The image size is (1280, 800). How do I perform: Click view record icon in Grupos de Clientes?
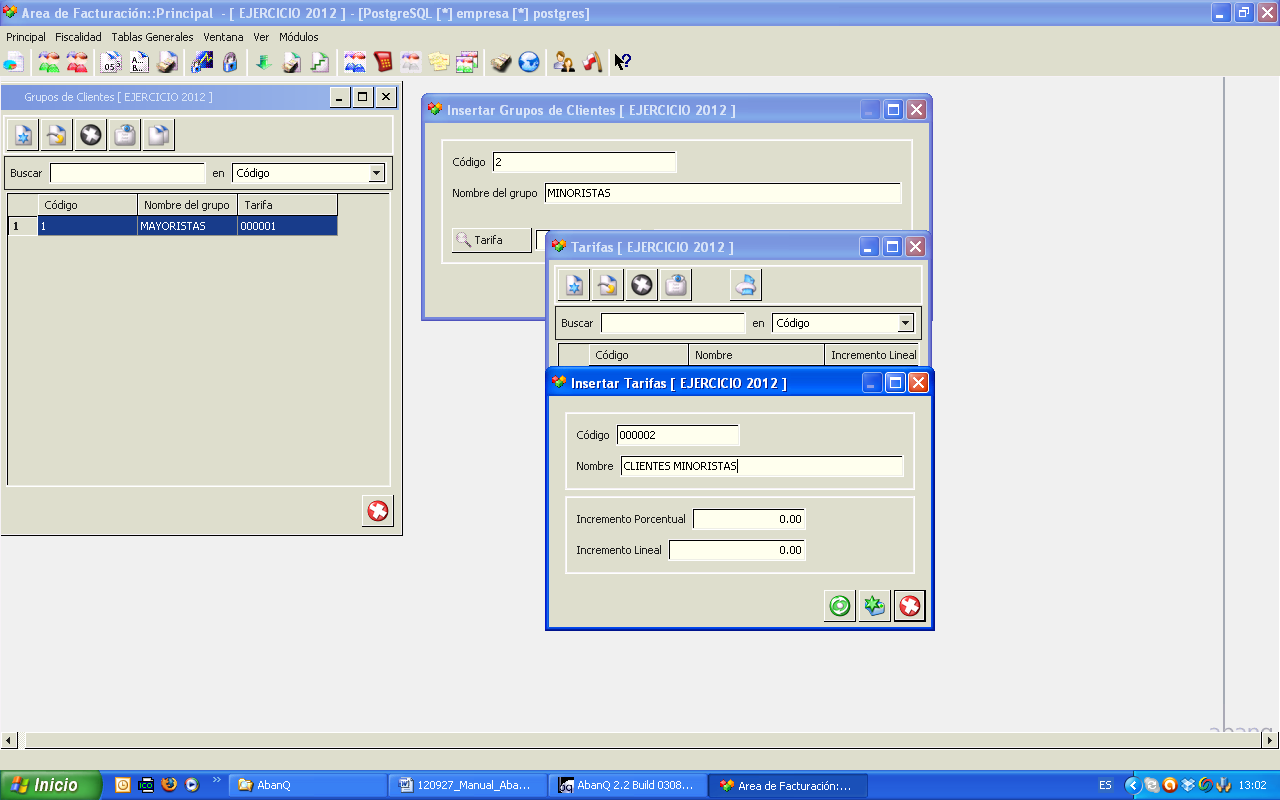[125, 135]
